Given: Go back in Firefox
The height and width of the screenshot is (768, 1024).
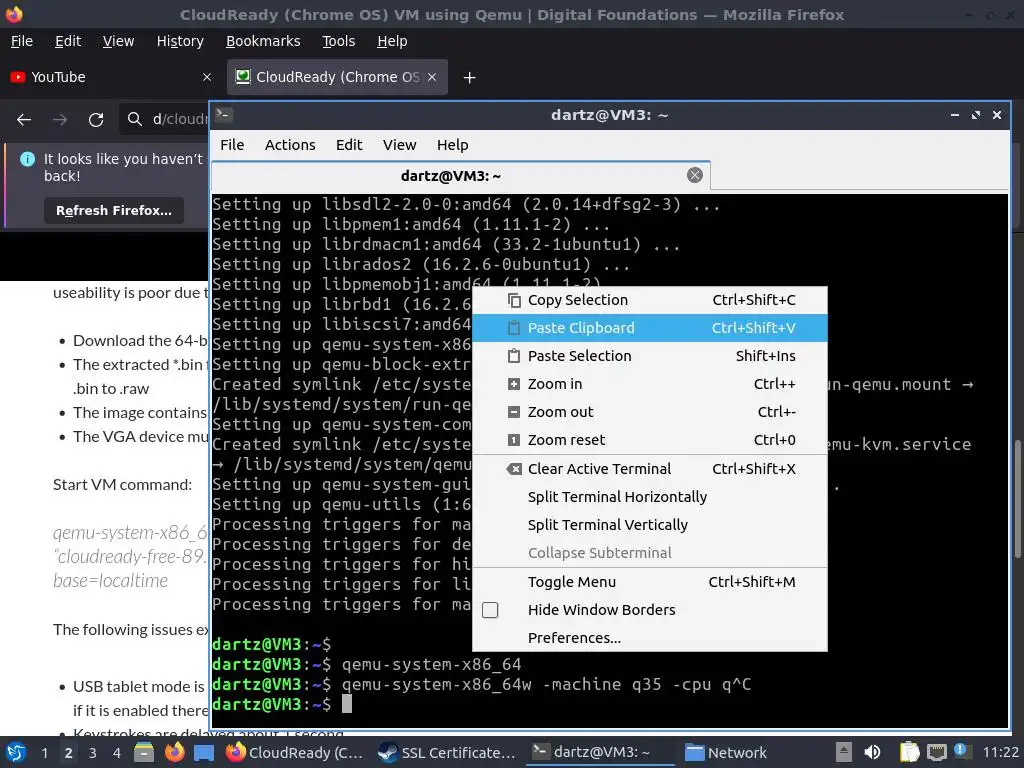Looking at the screenshot, I should 24,120.
